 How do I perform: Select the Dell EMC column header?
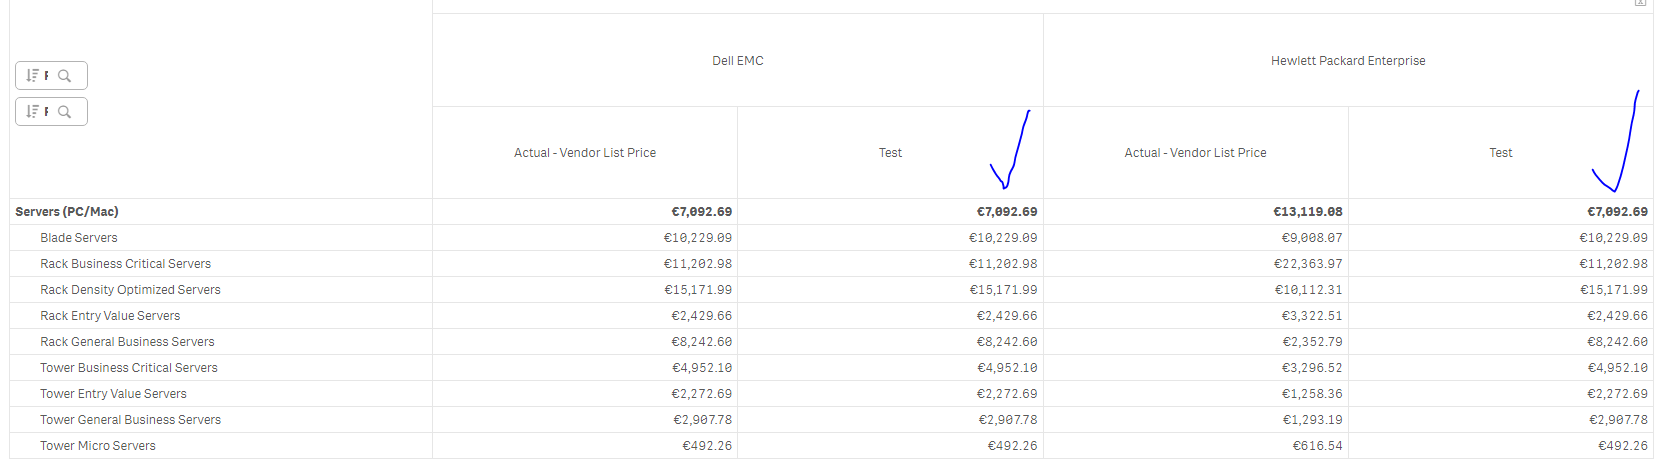[x=737, y=61]
